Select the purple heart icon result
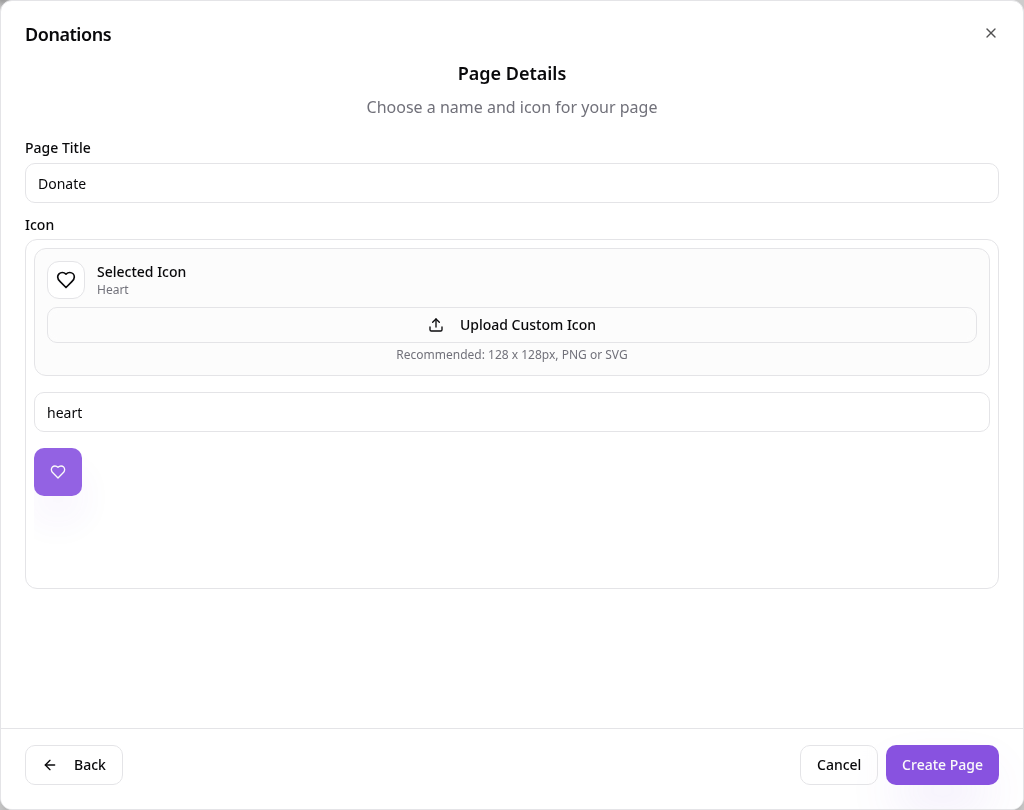This screenshot has height=810, width=1024. pyautogui.click(x=58, y=472)
